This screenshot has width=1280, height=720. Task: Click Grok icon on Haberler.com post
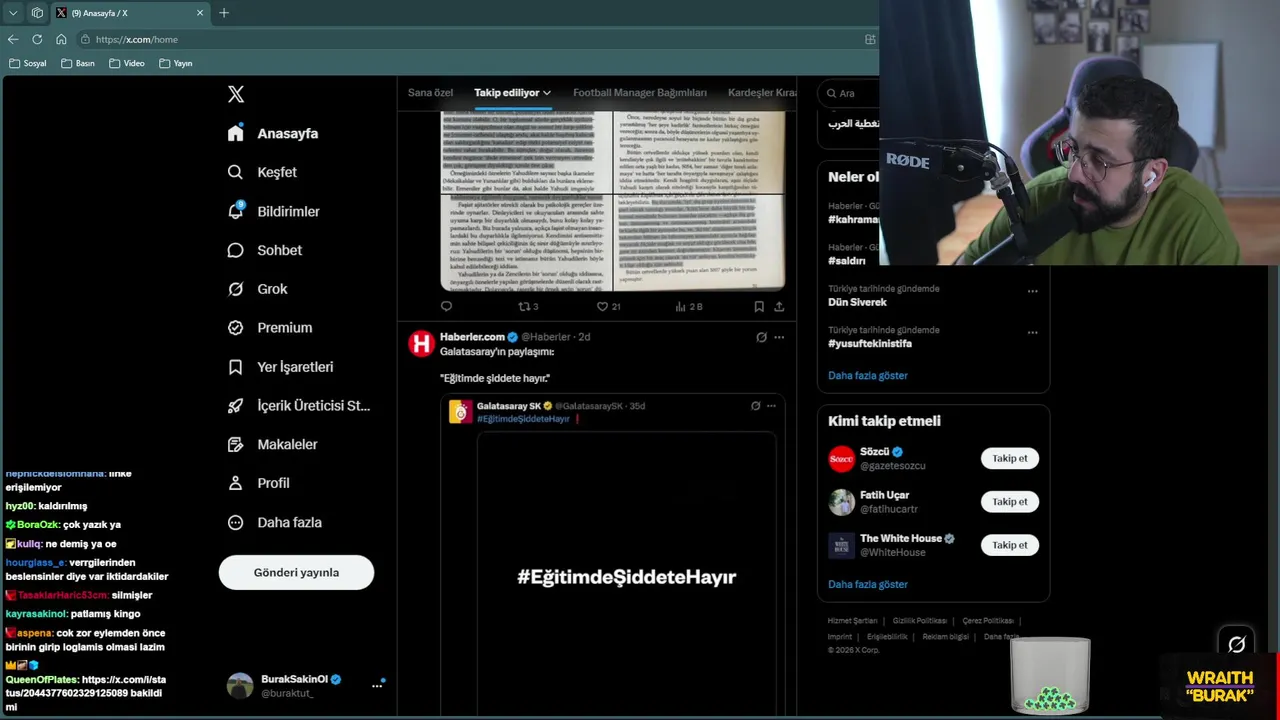point(761,337)
